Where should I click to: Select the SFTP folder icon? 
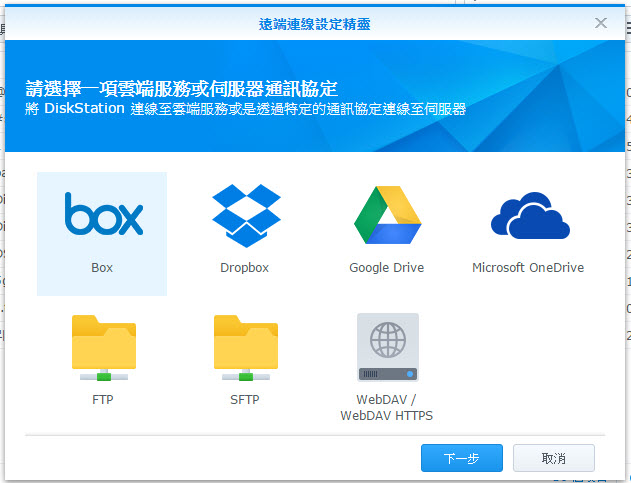(x=246, y=348)
